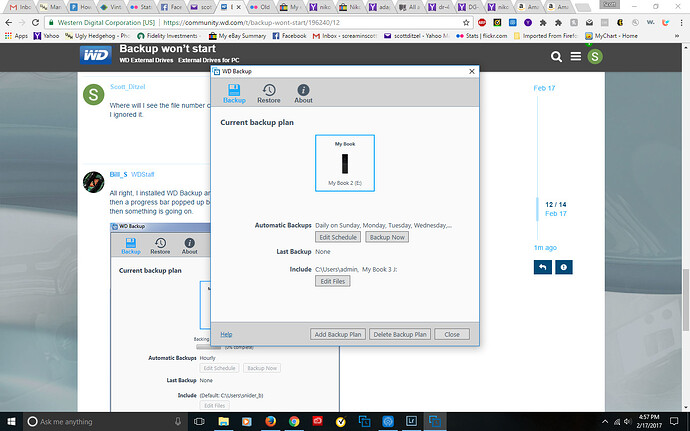The image size is (690, 431).
Task: Switch to Gmail Inbox browser tab
Action: [x=20, y=7]
